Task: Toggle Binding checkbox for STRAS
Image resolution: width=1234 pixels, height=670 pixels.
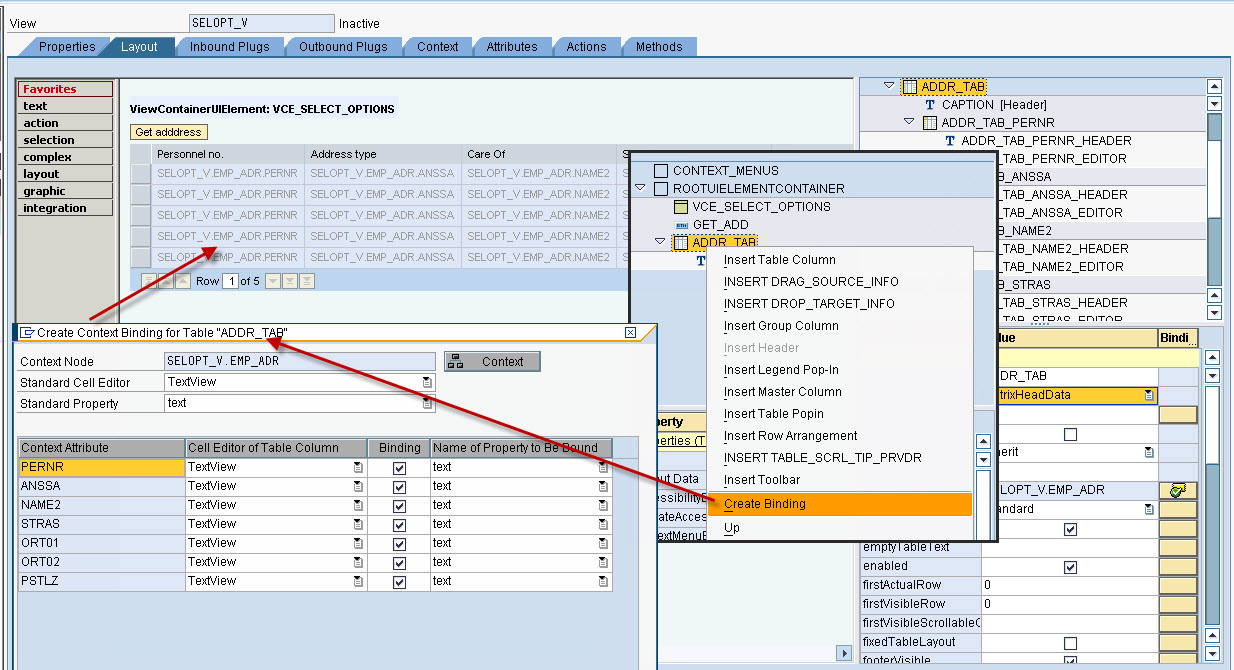Action: coord(400,525)
